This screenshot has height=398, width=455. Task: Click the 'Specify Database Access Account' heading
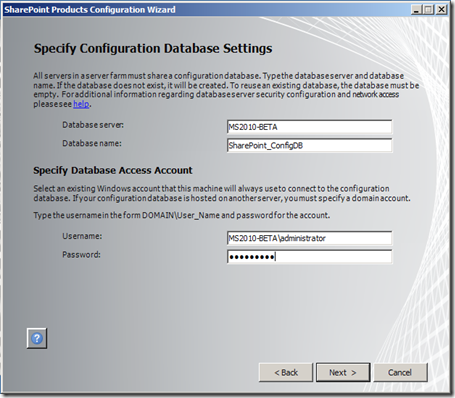tap(113, 170)
